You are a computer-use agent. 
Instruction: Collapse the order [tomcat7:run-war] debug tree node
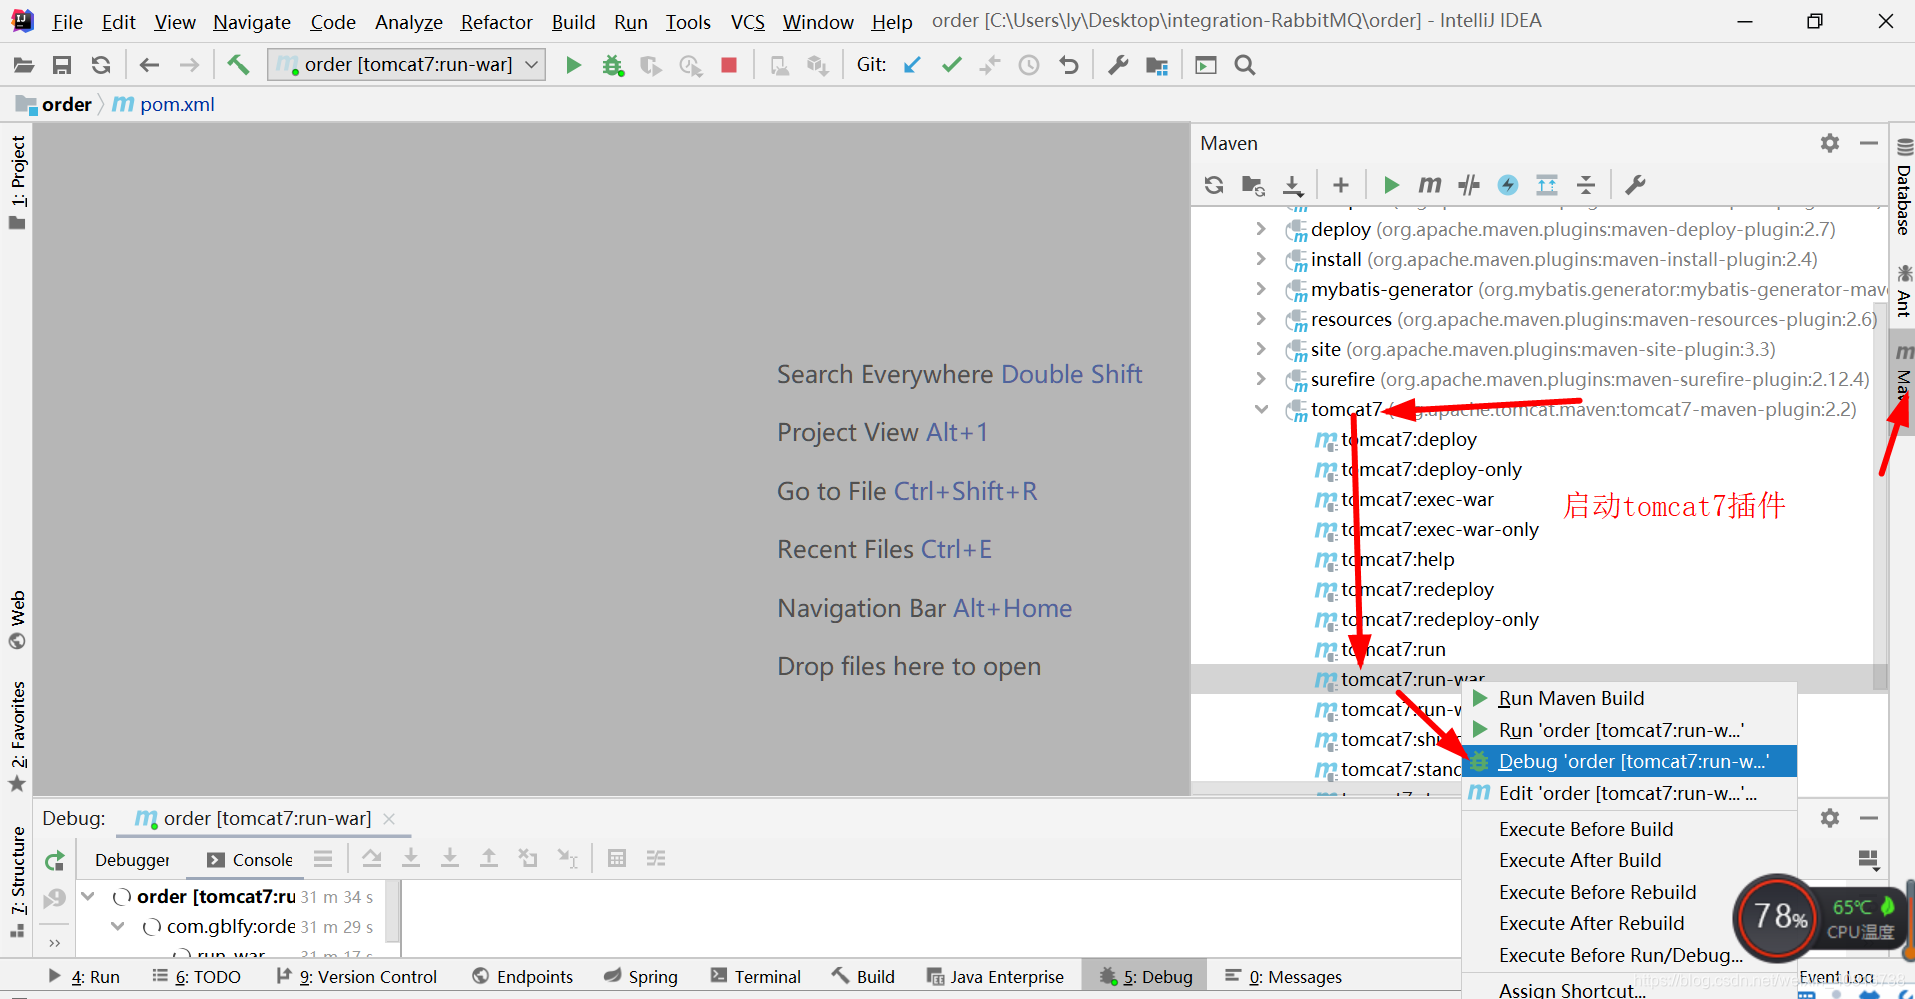click(x=88, y=896)
